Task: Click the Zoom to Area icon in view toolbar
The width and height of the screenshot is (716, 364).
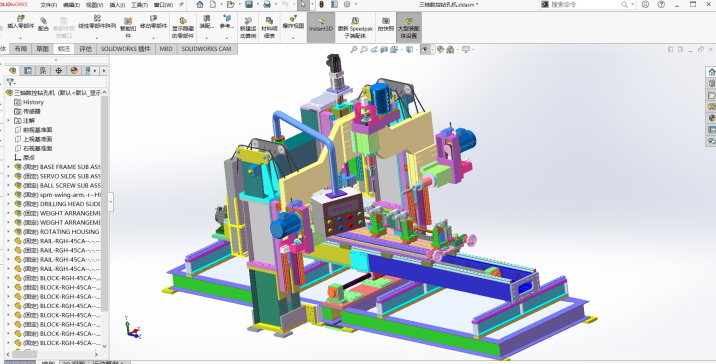Action: [x=363, y=49]
